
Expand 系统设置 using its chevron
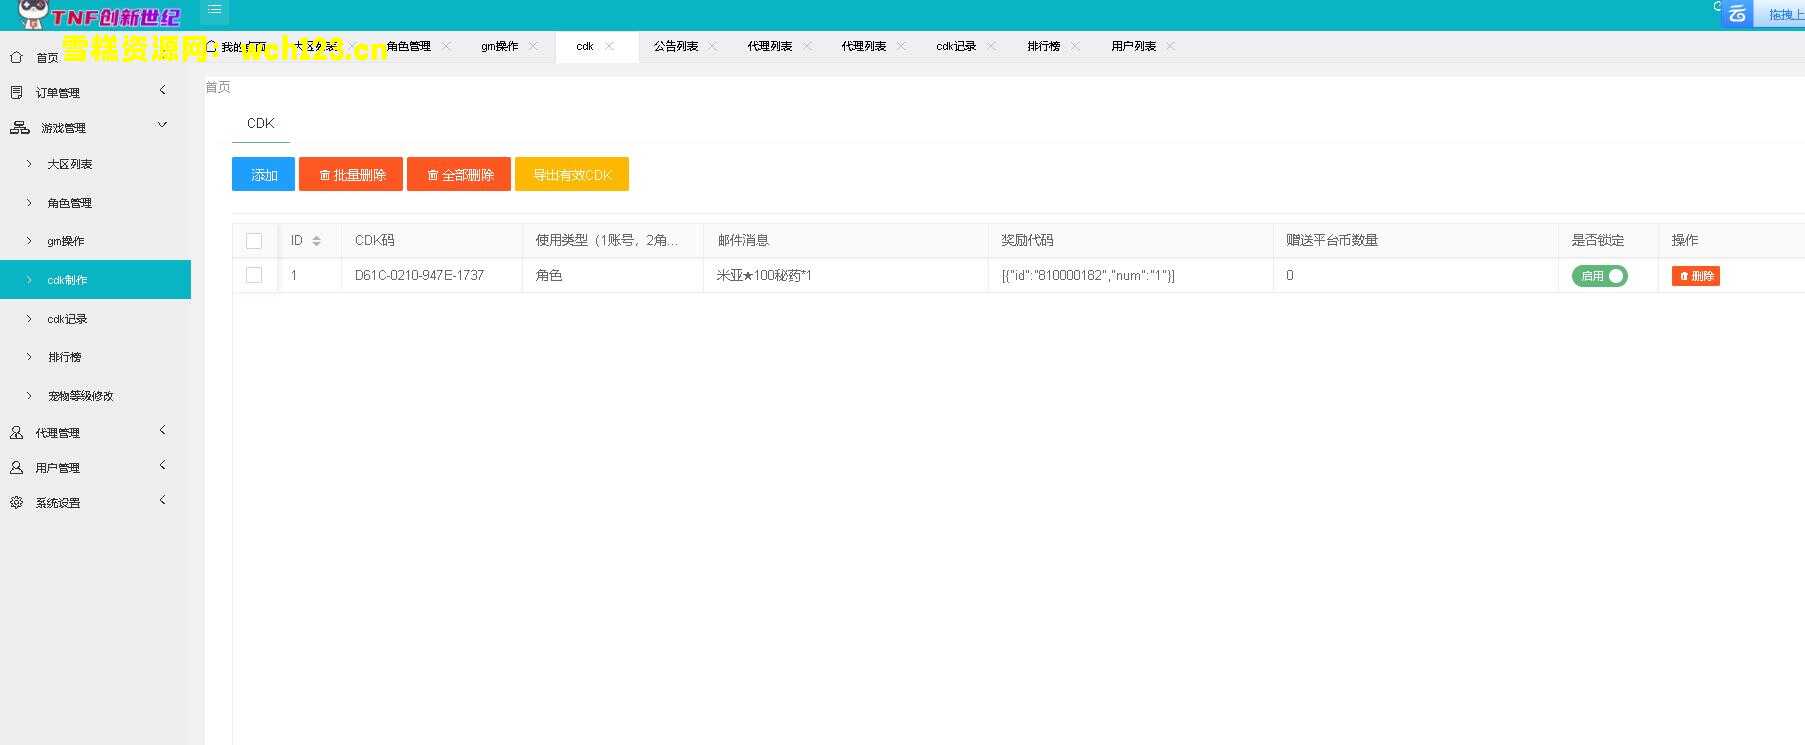163,501
